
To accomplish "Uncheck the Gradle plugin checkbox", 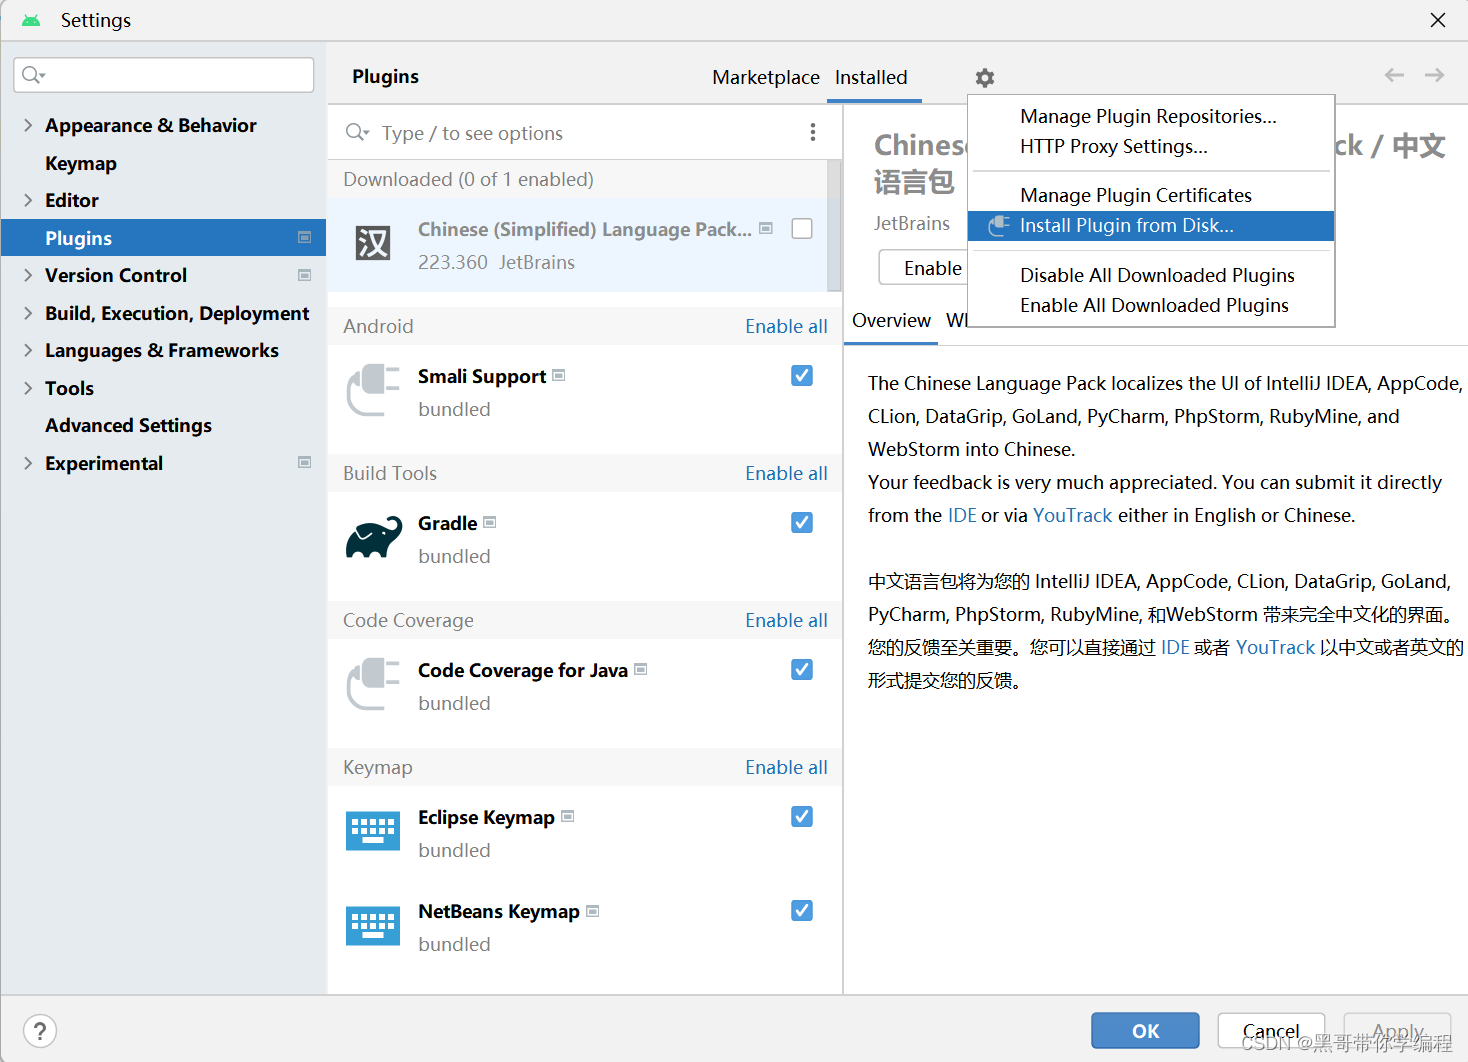I will tap(802, 522).
